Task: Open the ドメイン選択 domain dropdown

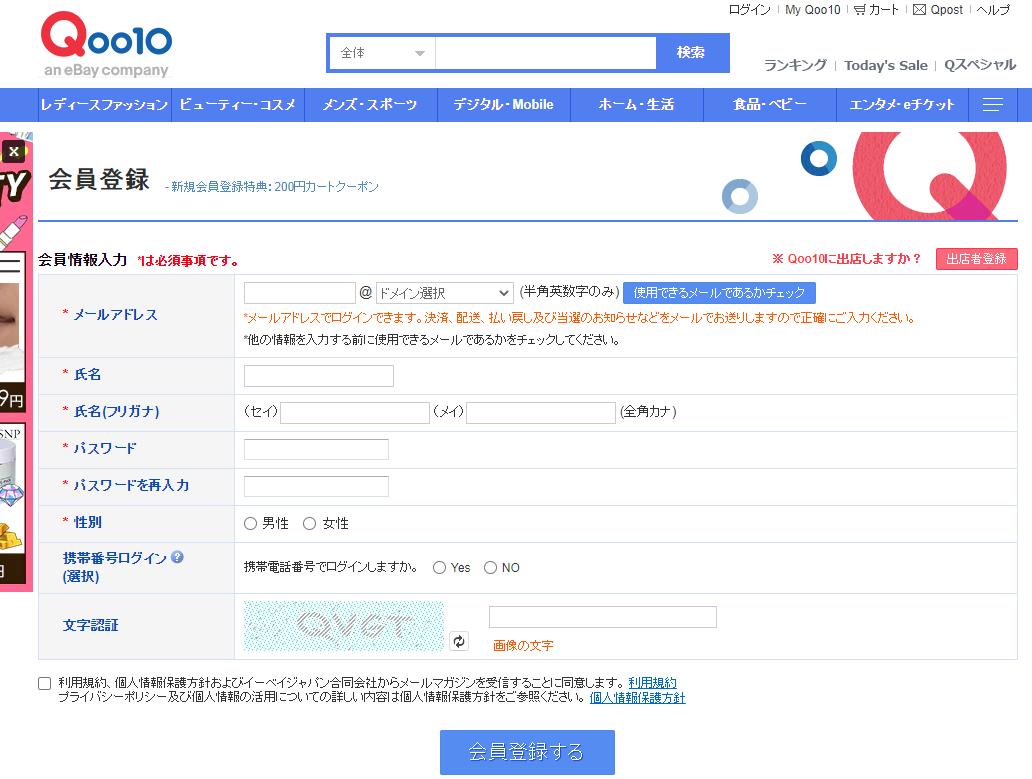Action: [444, 292]
